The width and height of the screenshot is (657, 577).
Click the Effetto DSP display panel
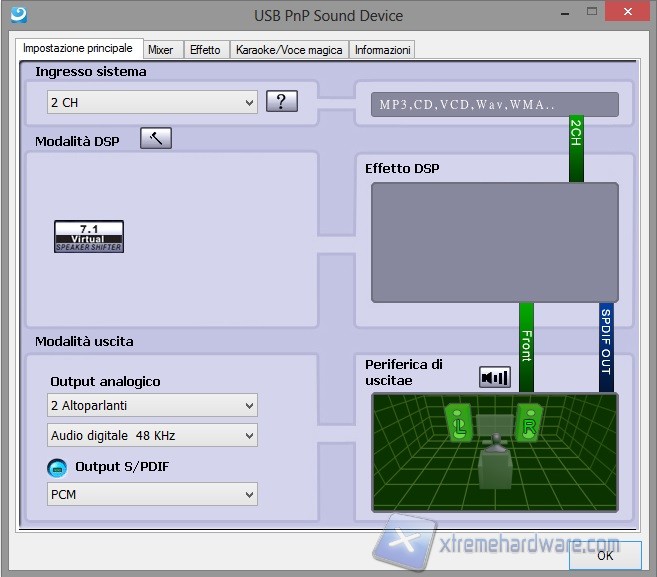tap(495, 242)
